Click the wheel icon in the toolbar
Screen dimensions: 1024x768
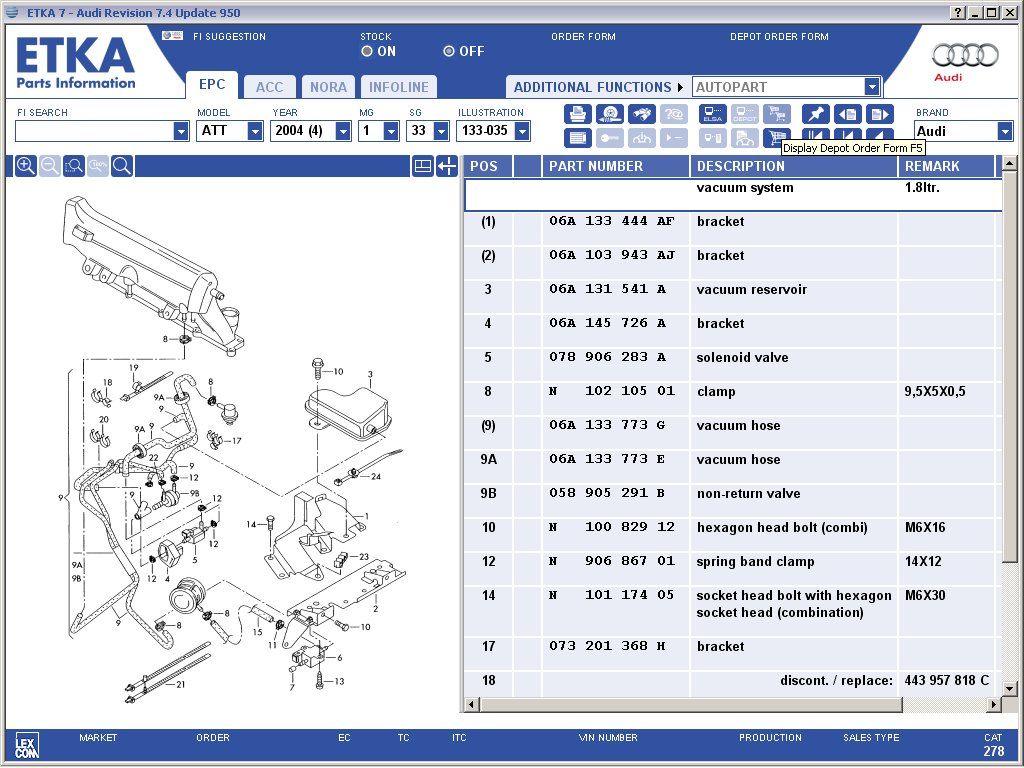(x=610, y=115)
